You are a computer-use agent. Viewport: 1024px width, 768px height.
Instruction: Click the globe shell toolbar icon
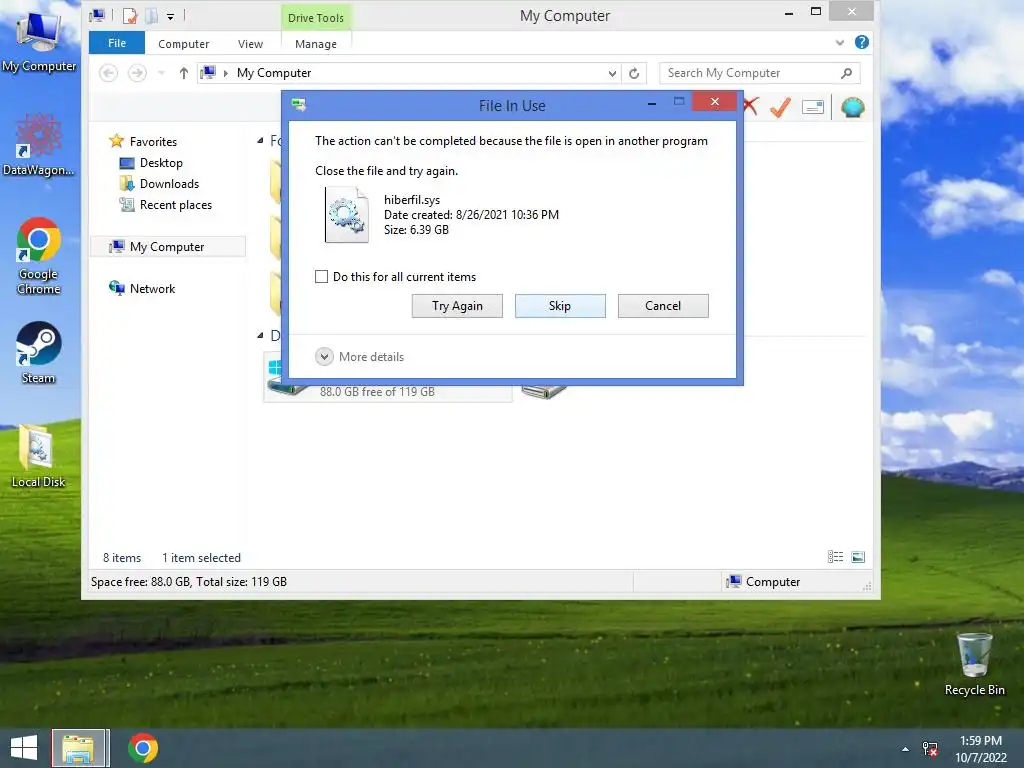click(x=852, y=107)
